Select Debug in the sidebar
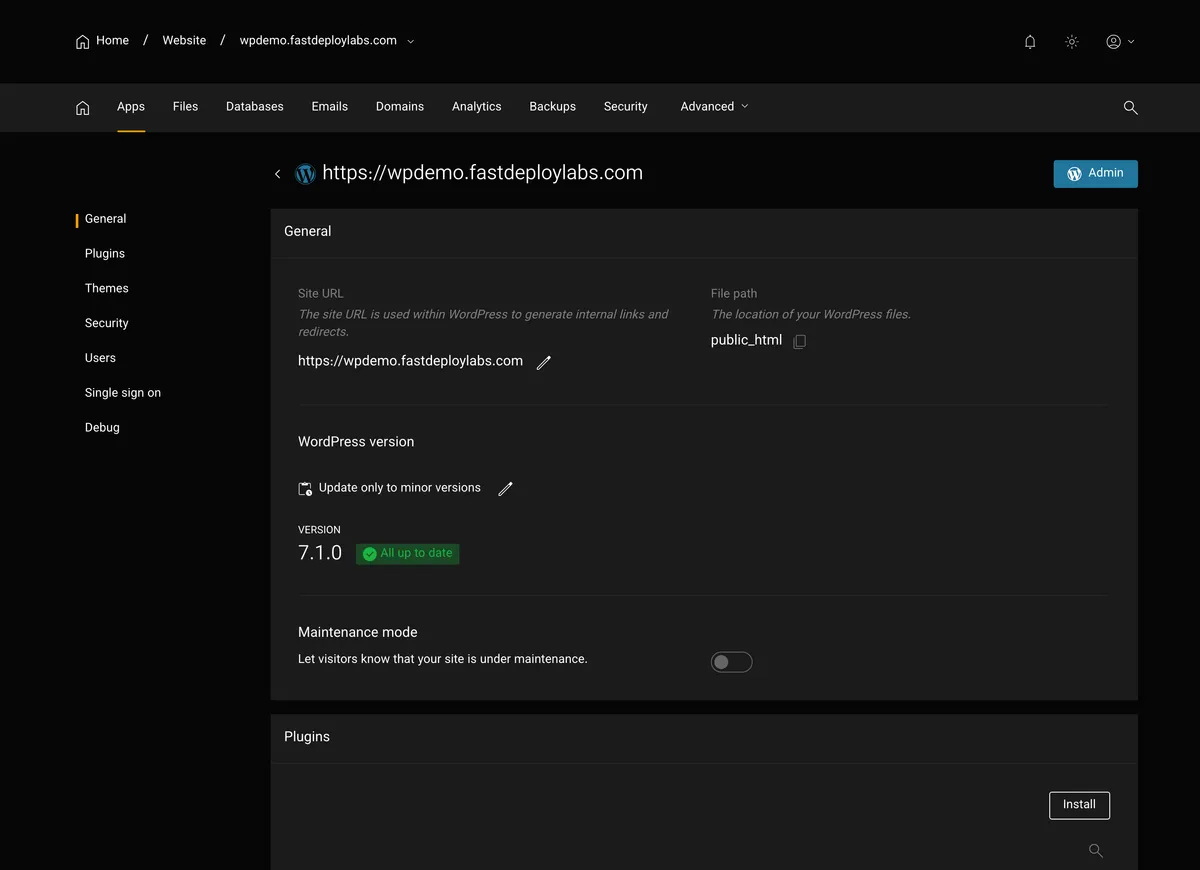 pos(102,428)
